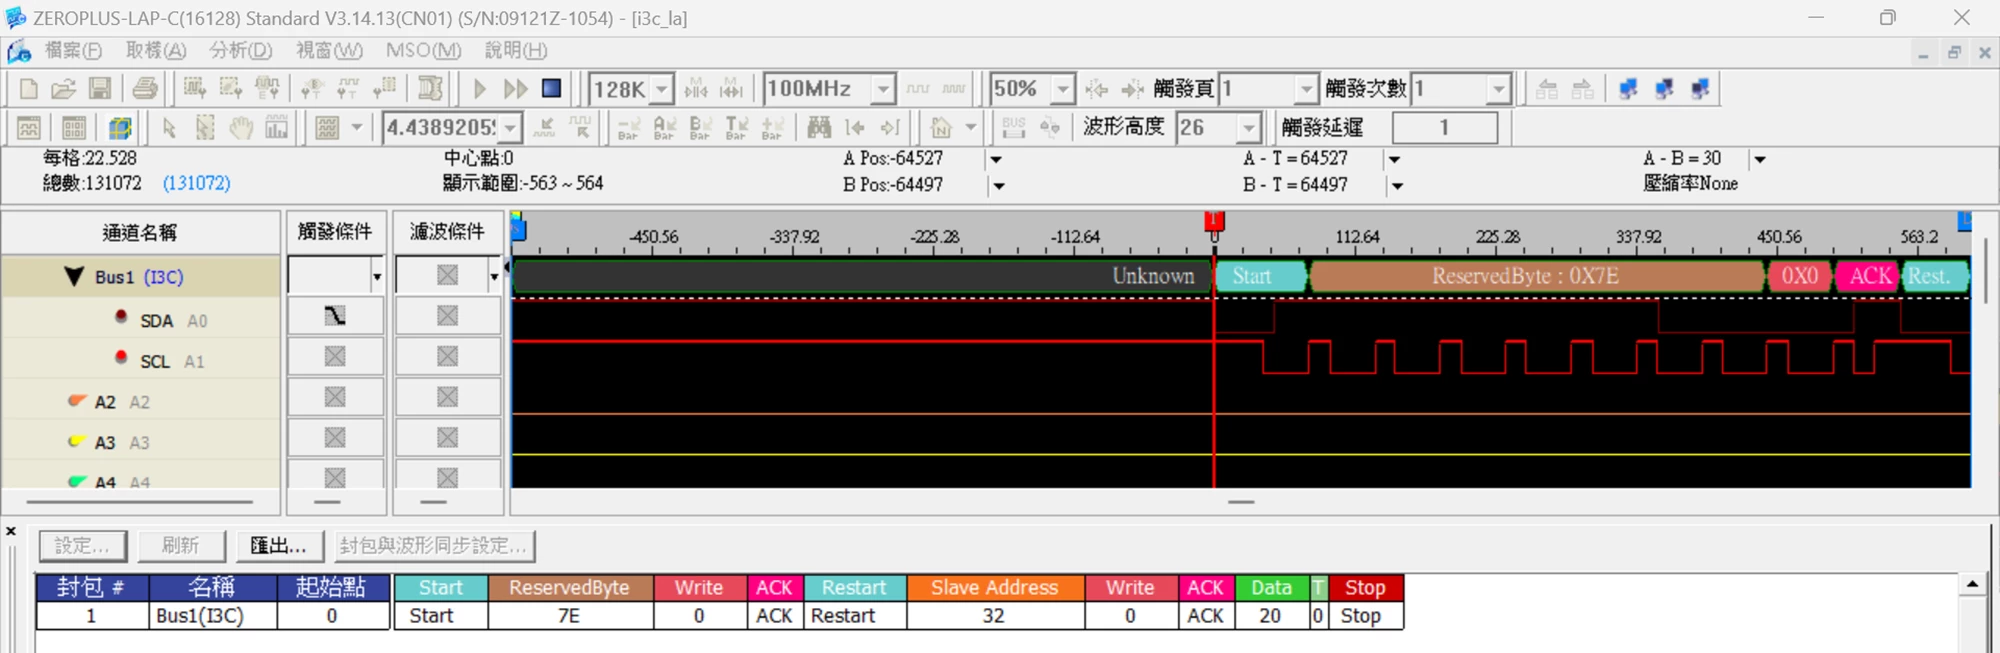Toggle the A2 trigger condition box

tap(335, 397)
